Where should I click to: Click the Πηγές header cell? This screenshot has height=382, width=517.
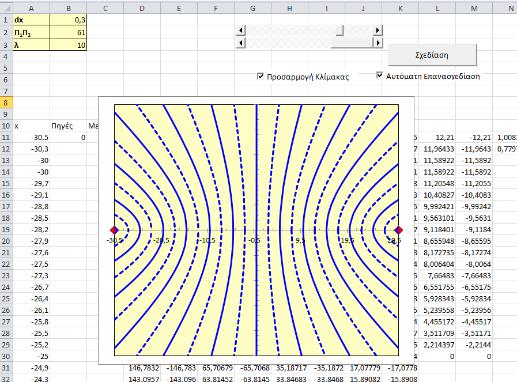pos(62,126)
